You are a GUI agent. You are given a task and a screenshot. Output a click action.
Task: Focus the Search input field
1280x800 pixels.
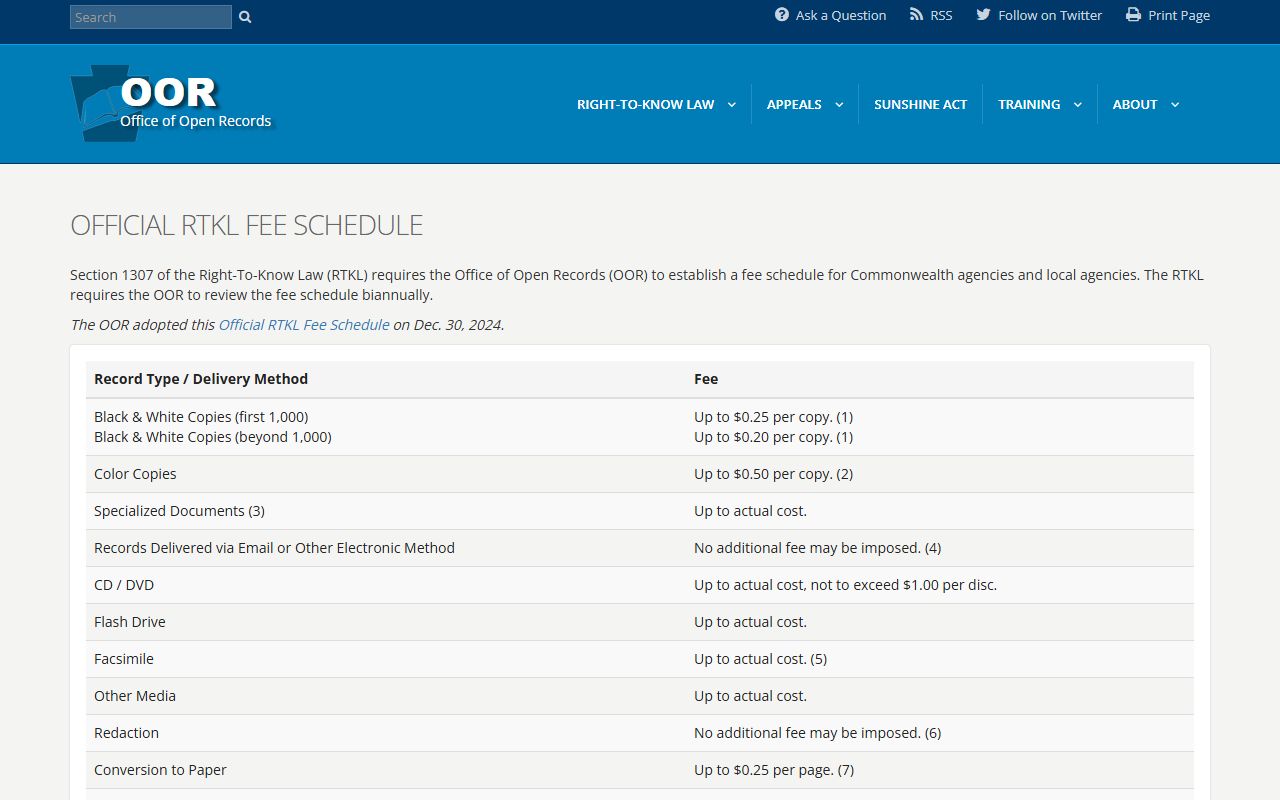(150, 17)
